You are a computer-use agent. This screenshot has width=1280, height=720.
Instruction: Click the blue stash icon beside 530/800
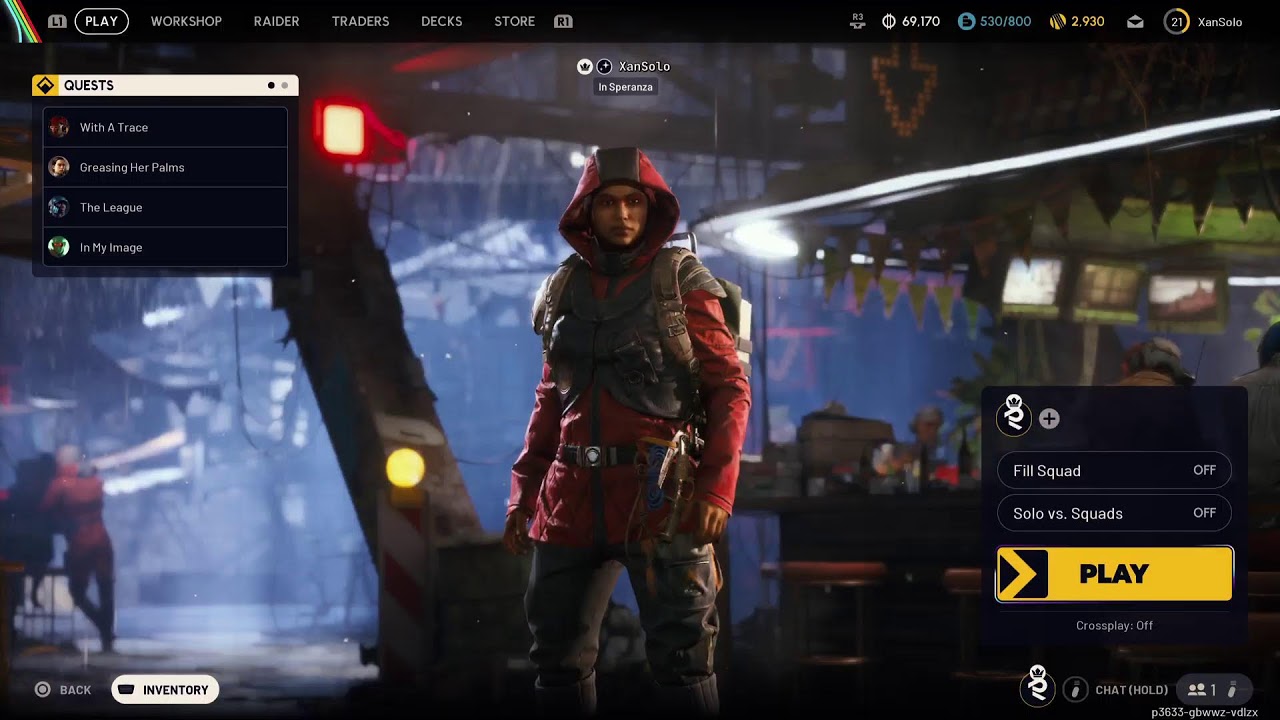point(965,21)
